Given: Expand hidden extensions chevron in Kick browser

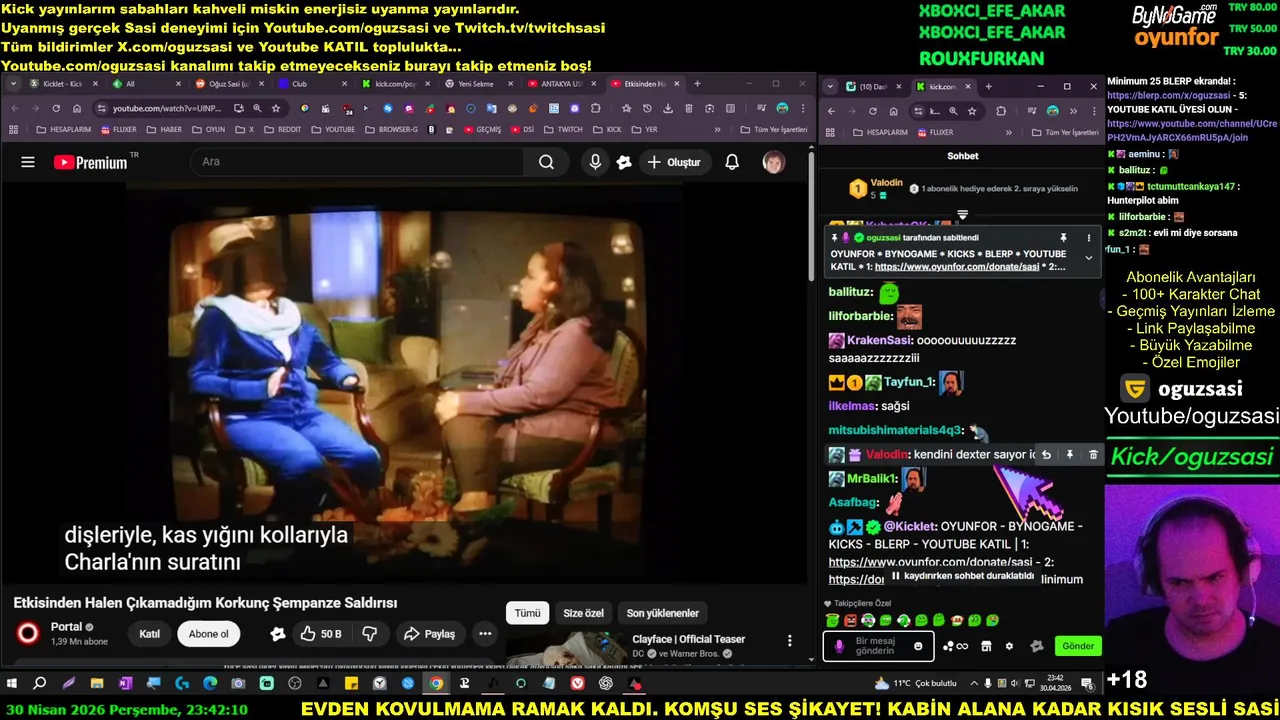Looking at the screenshot, I should click(1073, 111).
